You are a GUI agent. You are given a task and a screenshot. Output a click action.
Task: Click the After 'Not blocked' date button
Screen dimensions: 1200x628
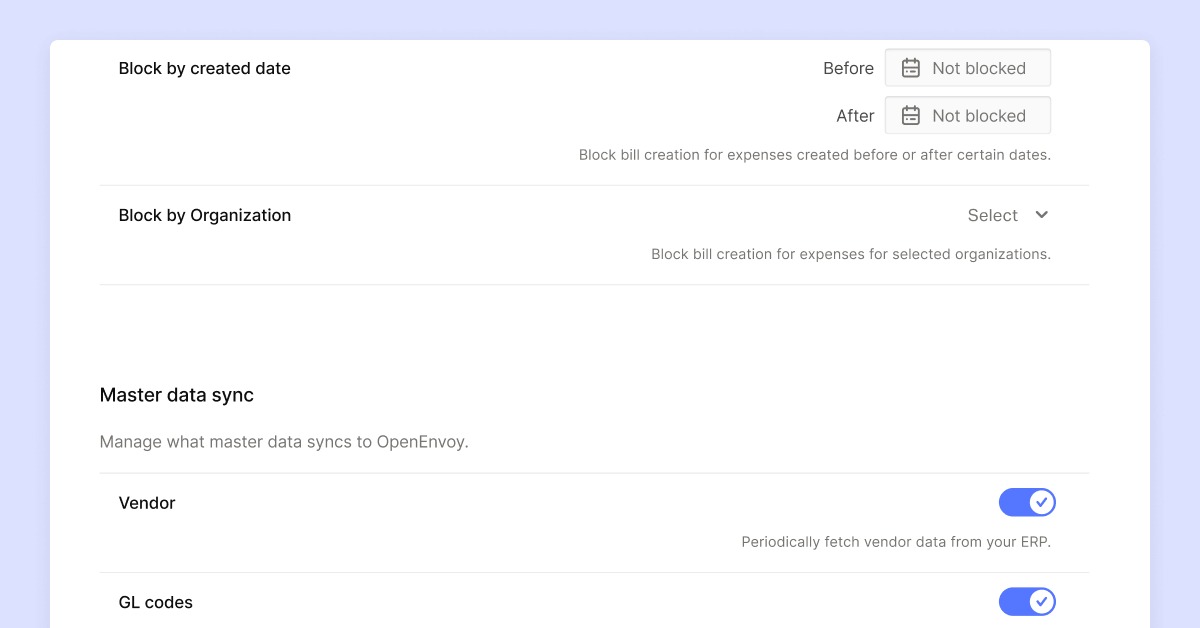point(967,115)
